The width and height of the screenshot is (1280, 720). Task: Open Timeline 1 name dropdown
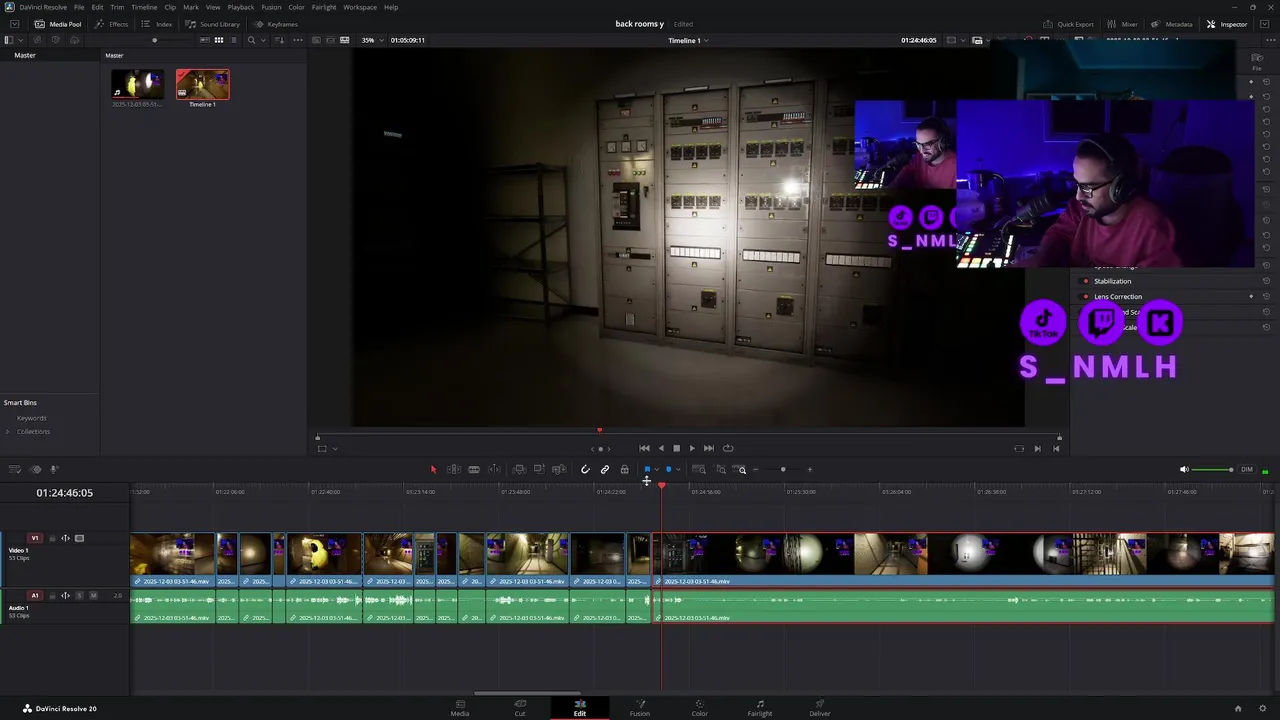coord(688,40)
